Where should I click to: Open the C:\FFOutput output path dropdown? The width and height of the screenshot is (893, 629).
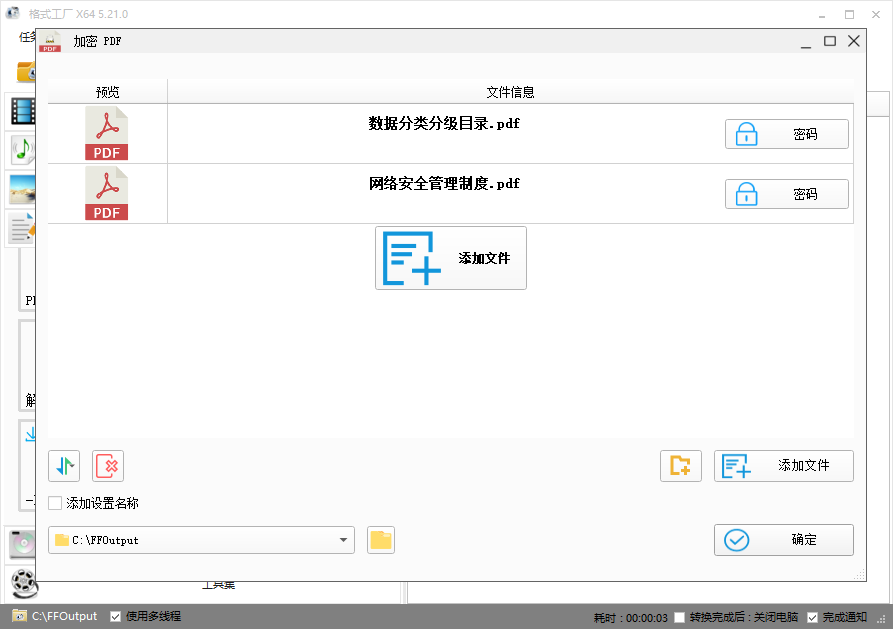pyautogui.click(x=345, y=539)
